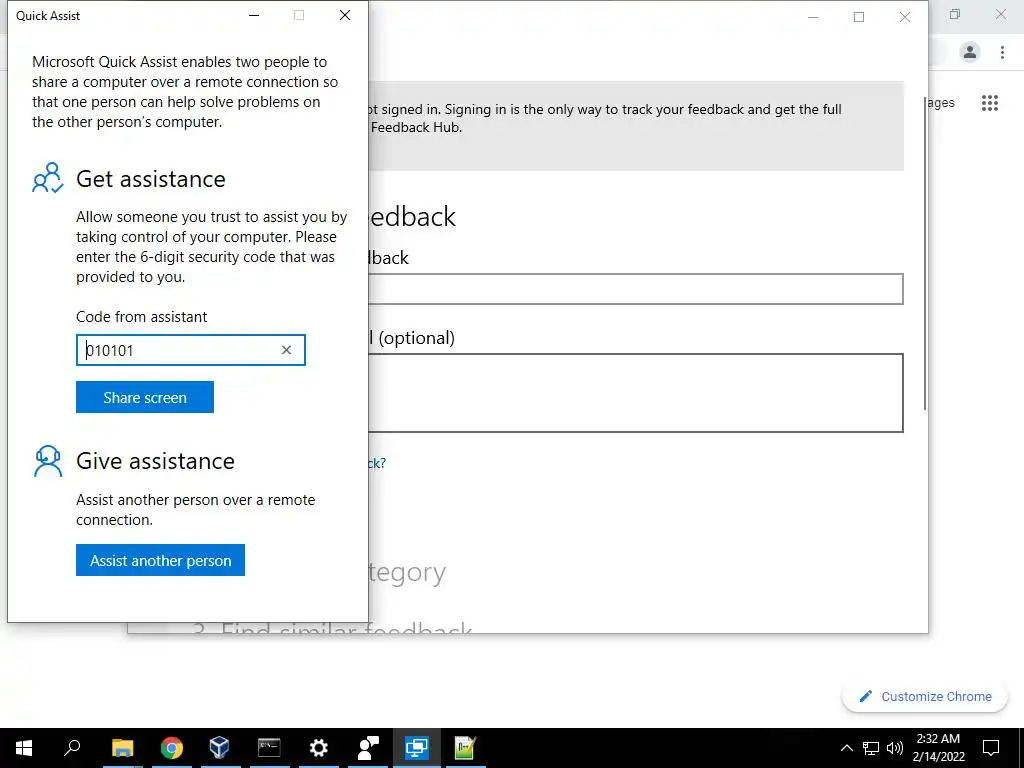Open Command Prompt from taskbar
1024x768 pixels.
tap(269, 748)
